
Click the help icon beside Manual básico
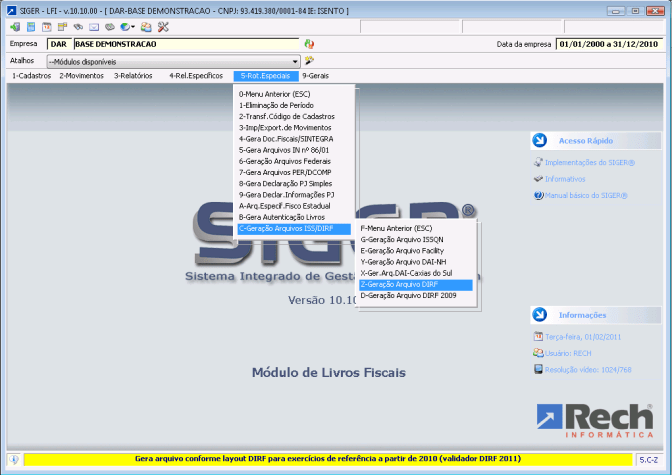coord(538,195)
